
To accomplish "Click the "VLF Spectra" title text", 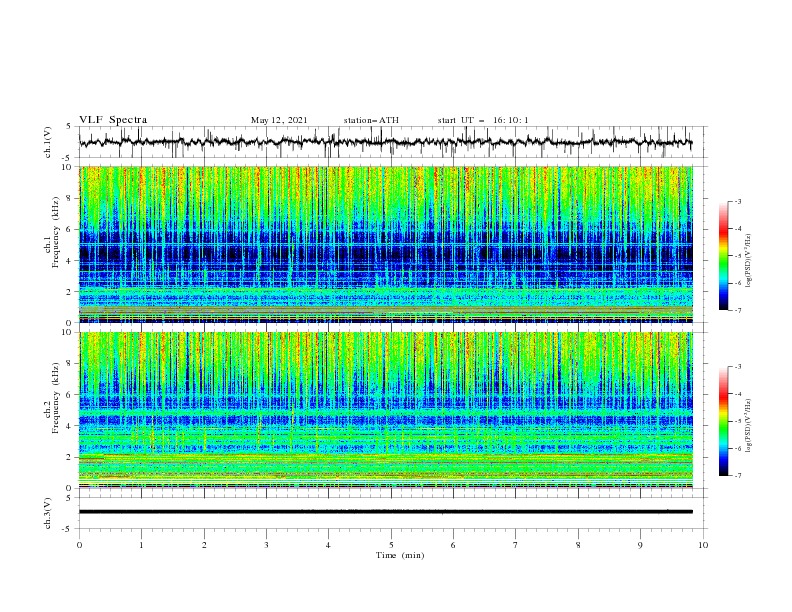I will click(113, 120).
